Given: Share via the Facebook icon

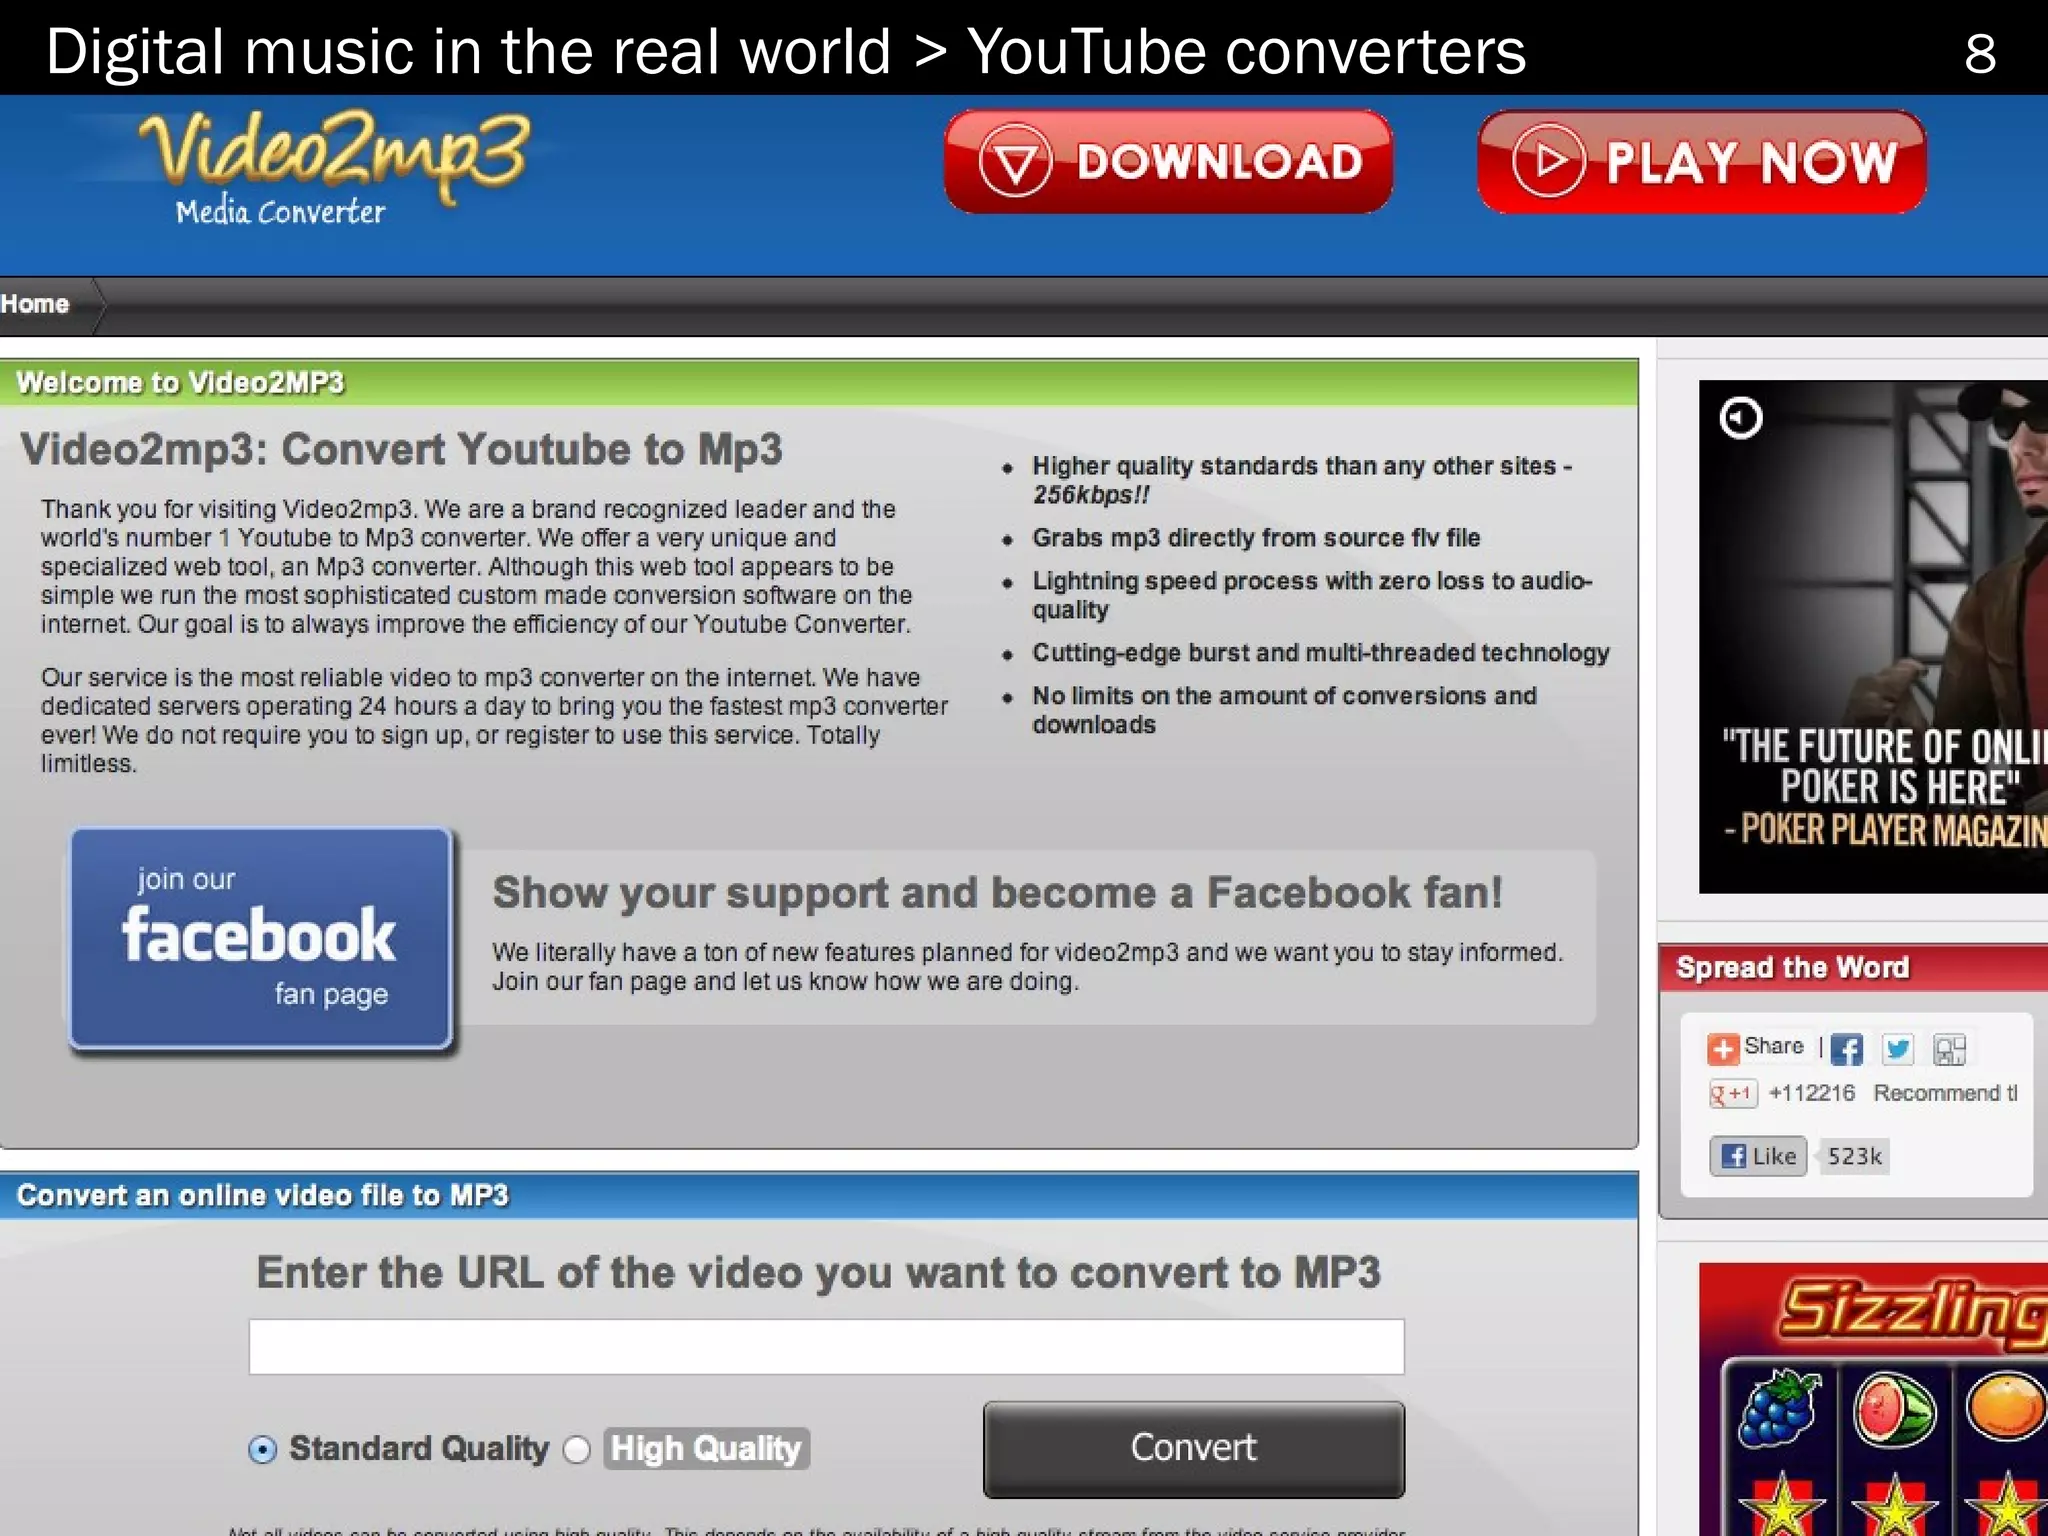Looking at the screenshot, I should click(x=1847, y=1048).
